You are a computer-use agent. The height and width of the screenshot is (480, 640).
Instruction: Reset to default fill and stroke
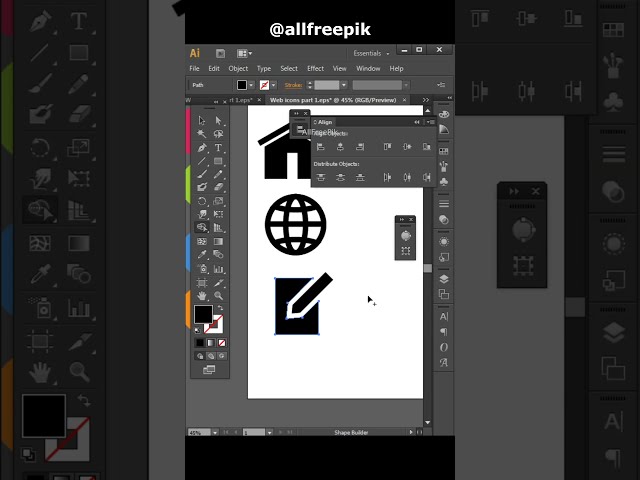point(198,330)
